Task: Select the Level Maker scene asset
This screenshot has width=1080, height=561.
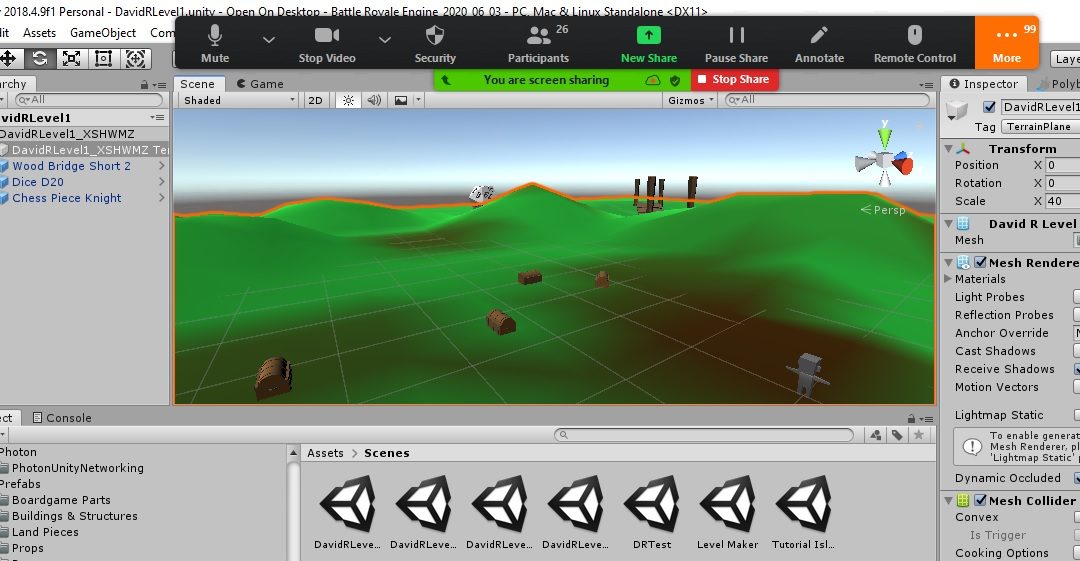Action: (727, 511)
